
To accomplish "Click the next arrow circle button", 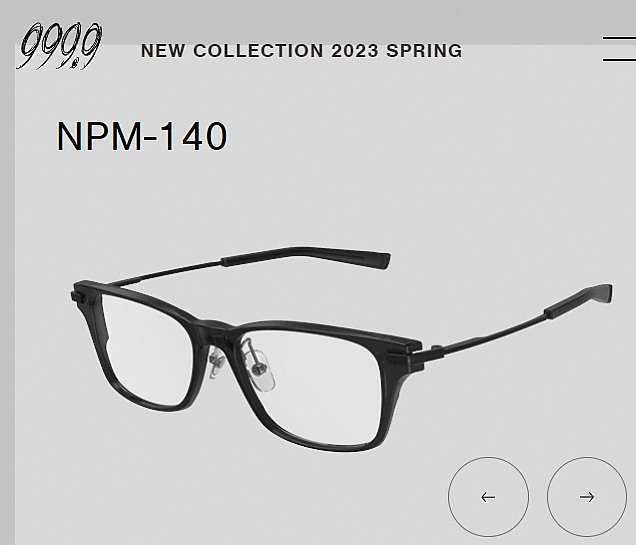I will click(x=587, y=497).
